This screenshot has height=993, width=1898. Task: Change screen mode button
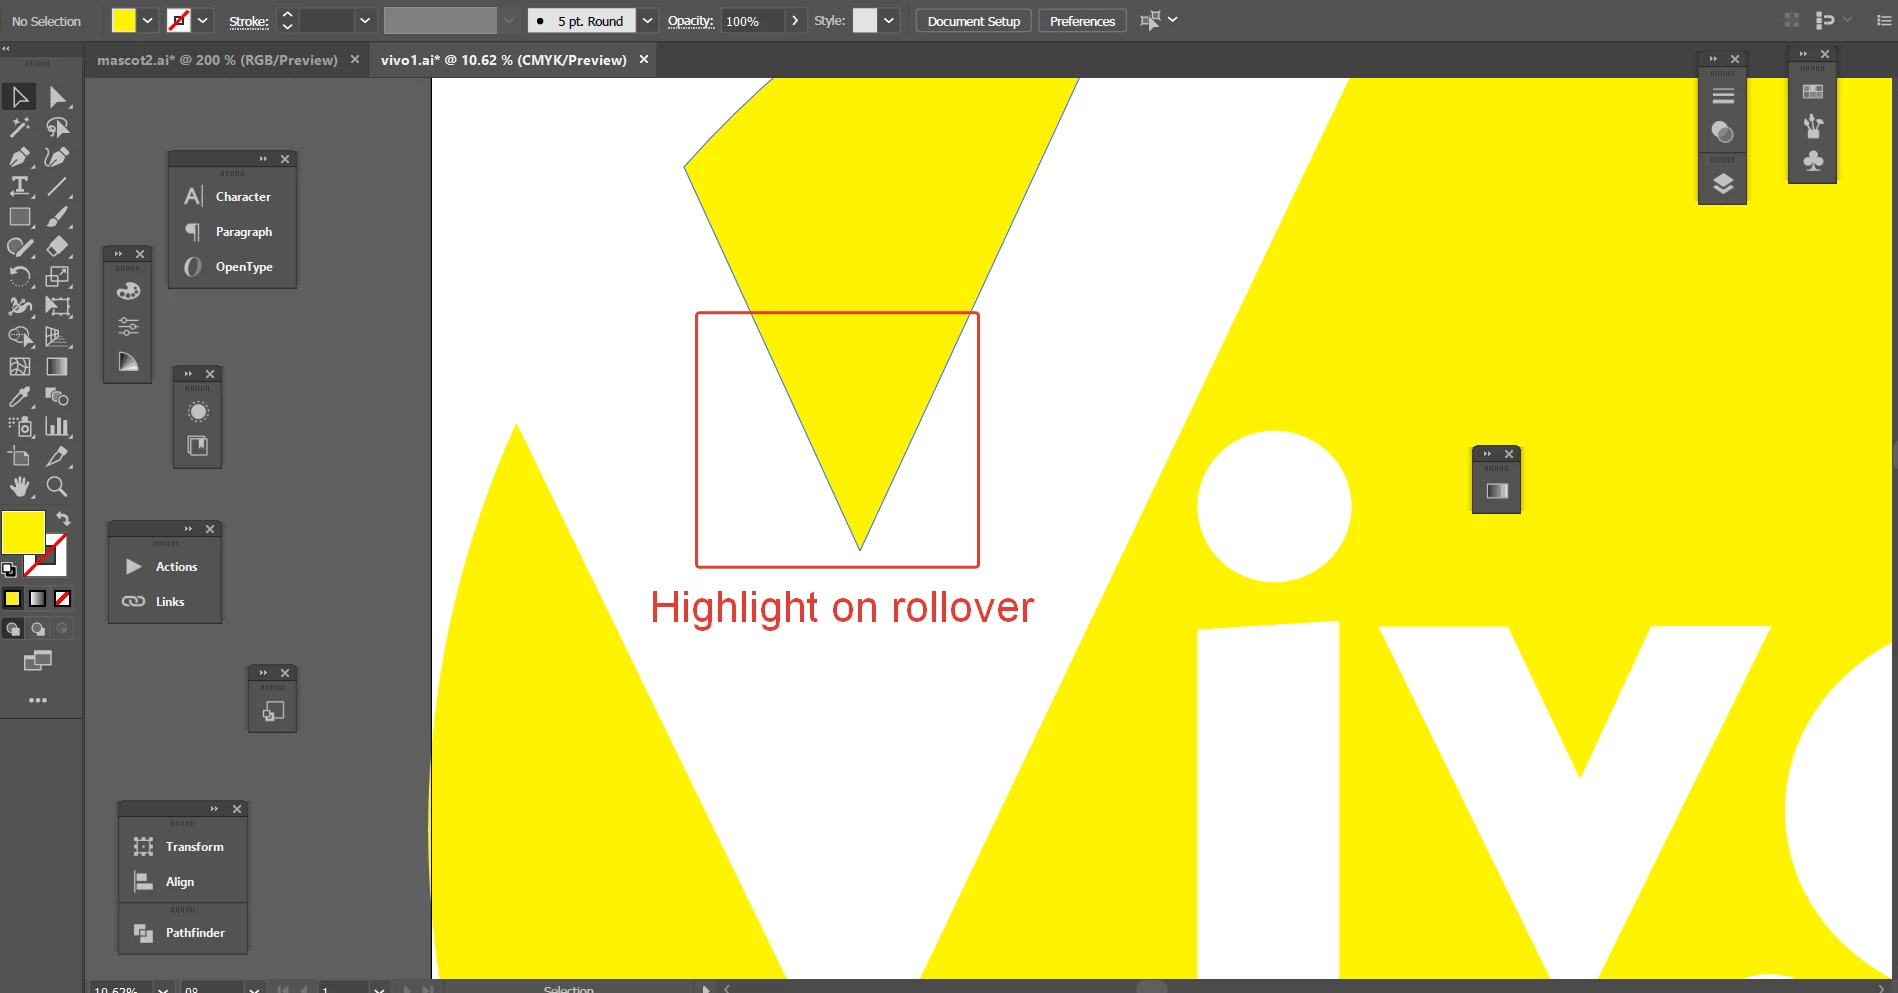click(x=37, y=660)
